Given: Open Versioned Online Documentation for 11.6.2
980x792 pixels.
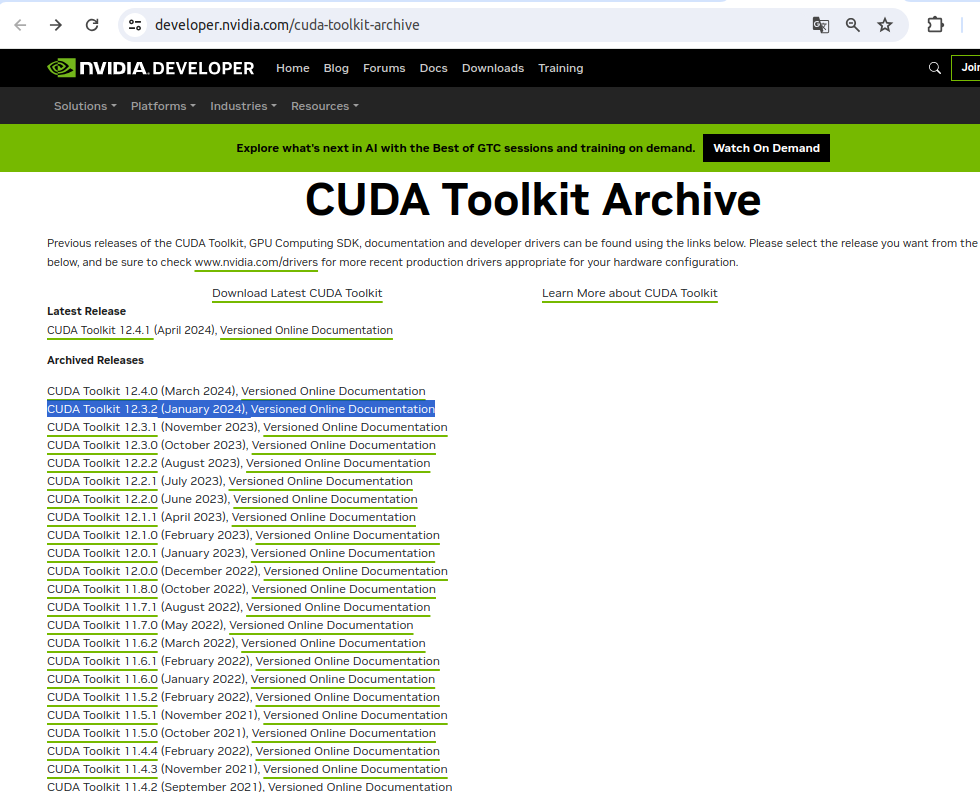Looking at the screenshot, I should click(333, 643).
